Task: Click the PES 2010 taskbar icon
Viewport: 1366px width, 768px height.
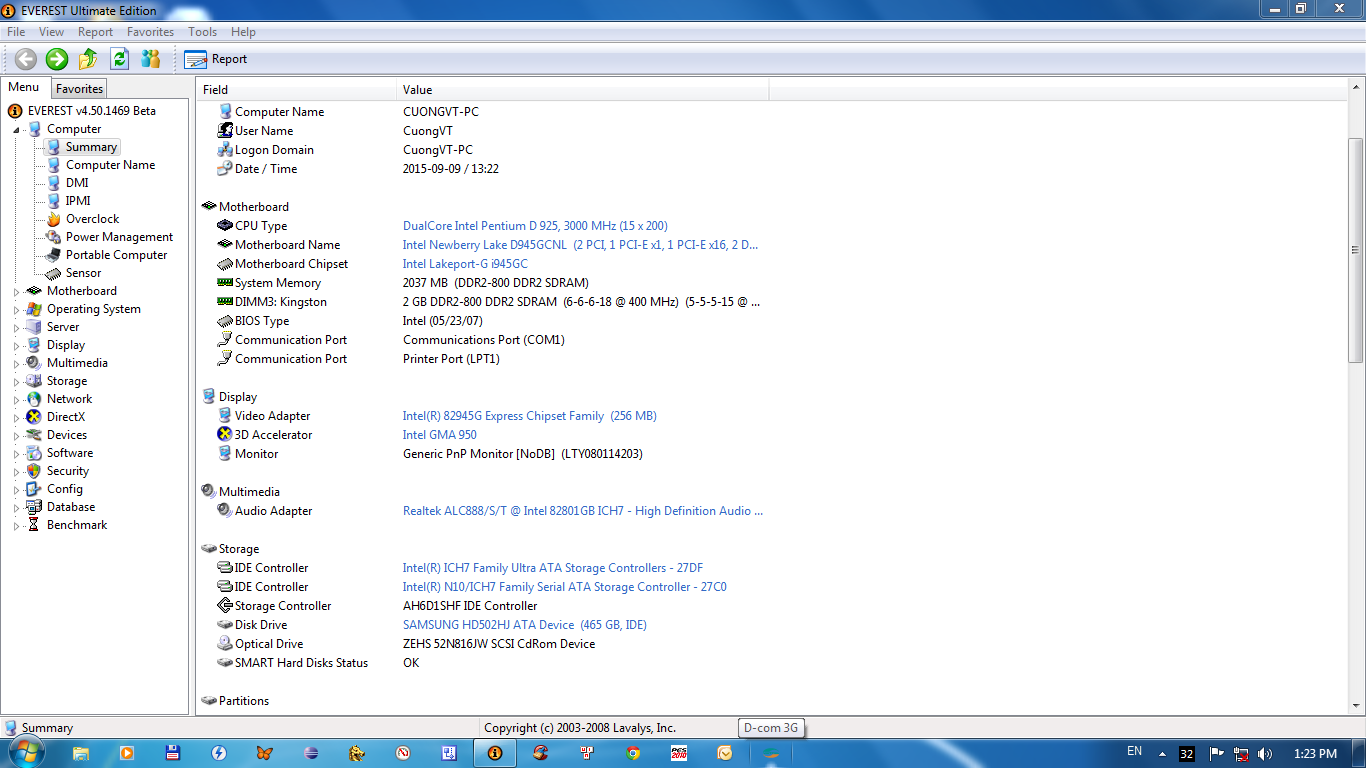Action: point(679,753)
